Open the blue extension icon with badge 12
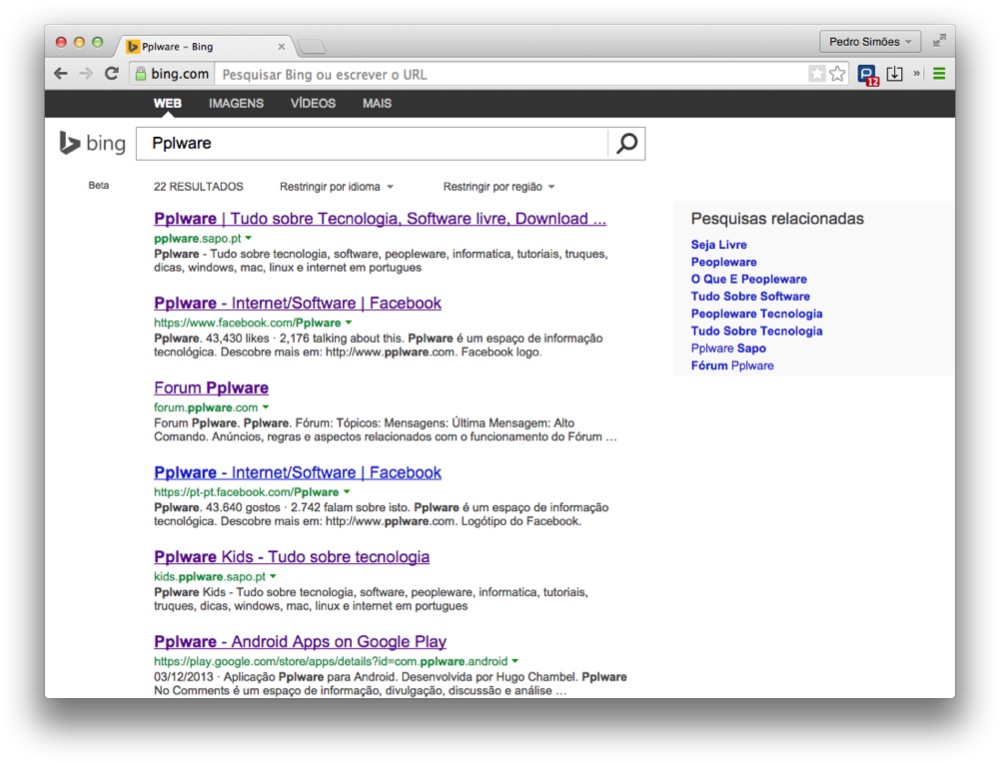Screen dimensions: 1000x763 868,75
